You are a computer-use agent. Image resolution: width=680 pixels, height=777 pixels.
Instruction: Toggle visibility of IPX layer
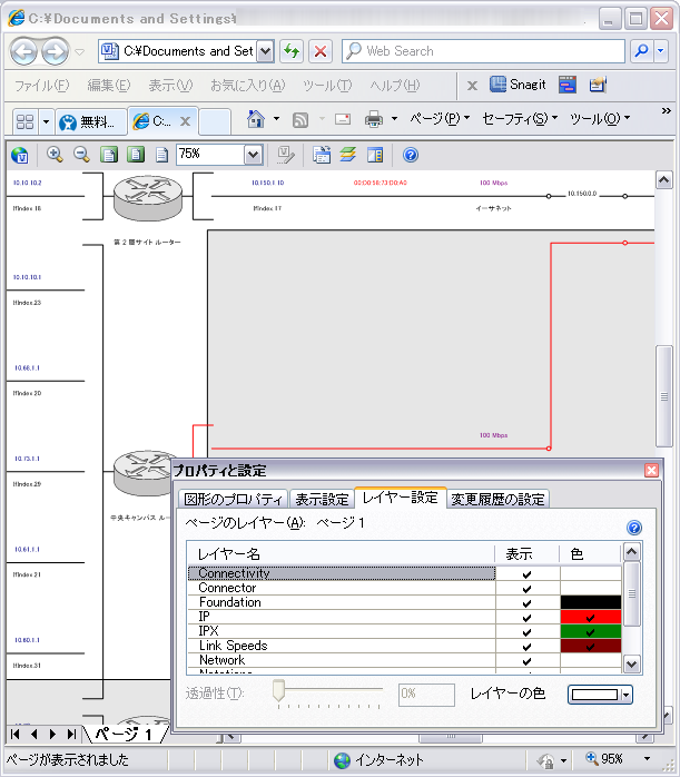527,632
